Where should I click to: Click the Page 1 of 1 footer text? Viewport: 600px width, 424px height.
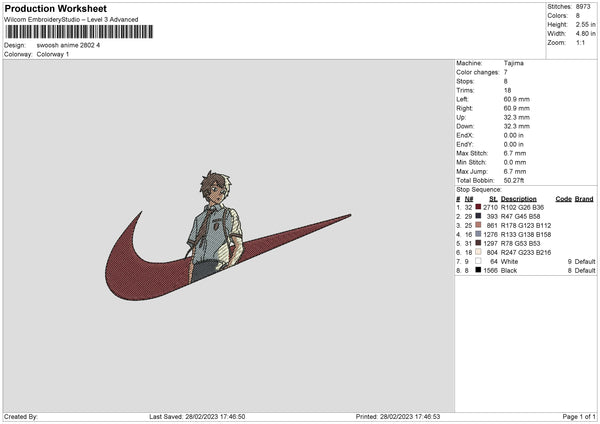point(579,416)
